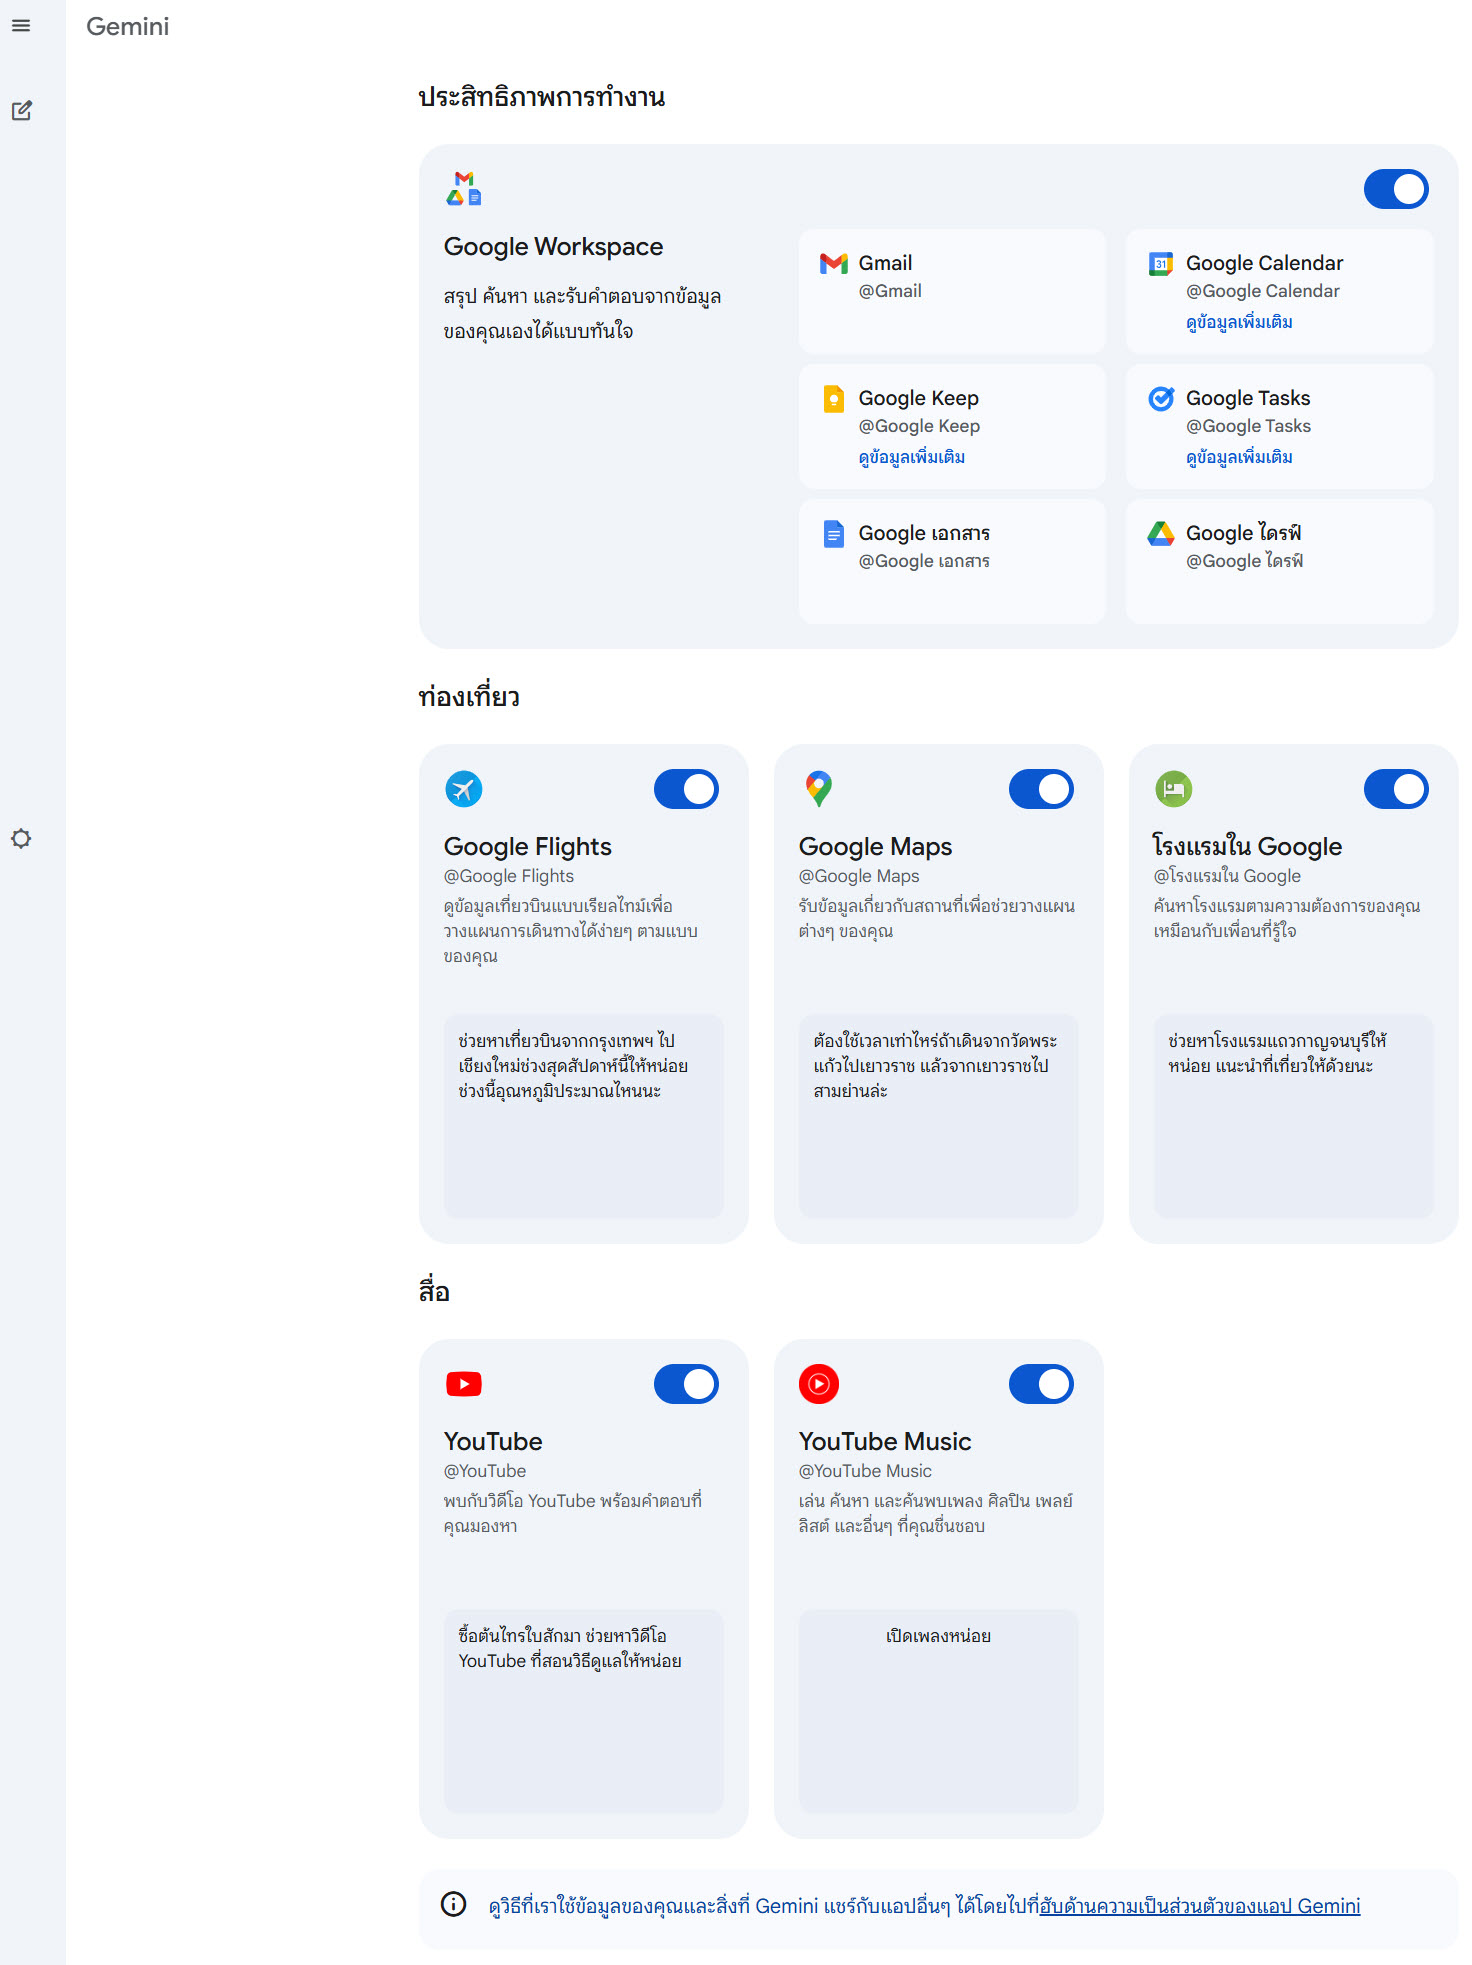Start a new chat with pencil icon
The height and width of the screenshot is (1965, 1472).
click(x=21, y=111)
